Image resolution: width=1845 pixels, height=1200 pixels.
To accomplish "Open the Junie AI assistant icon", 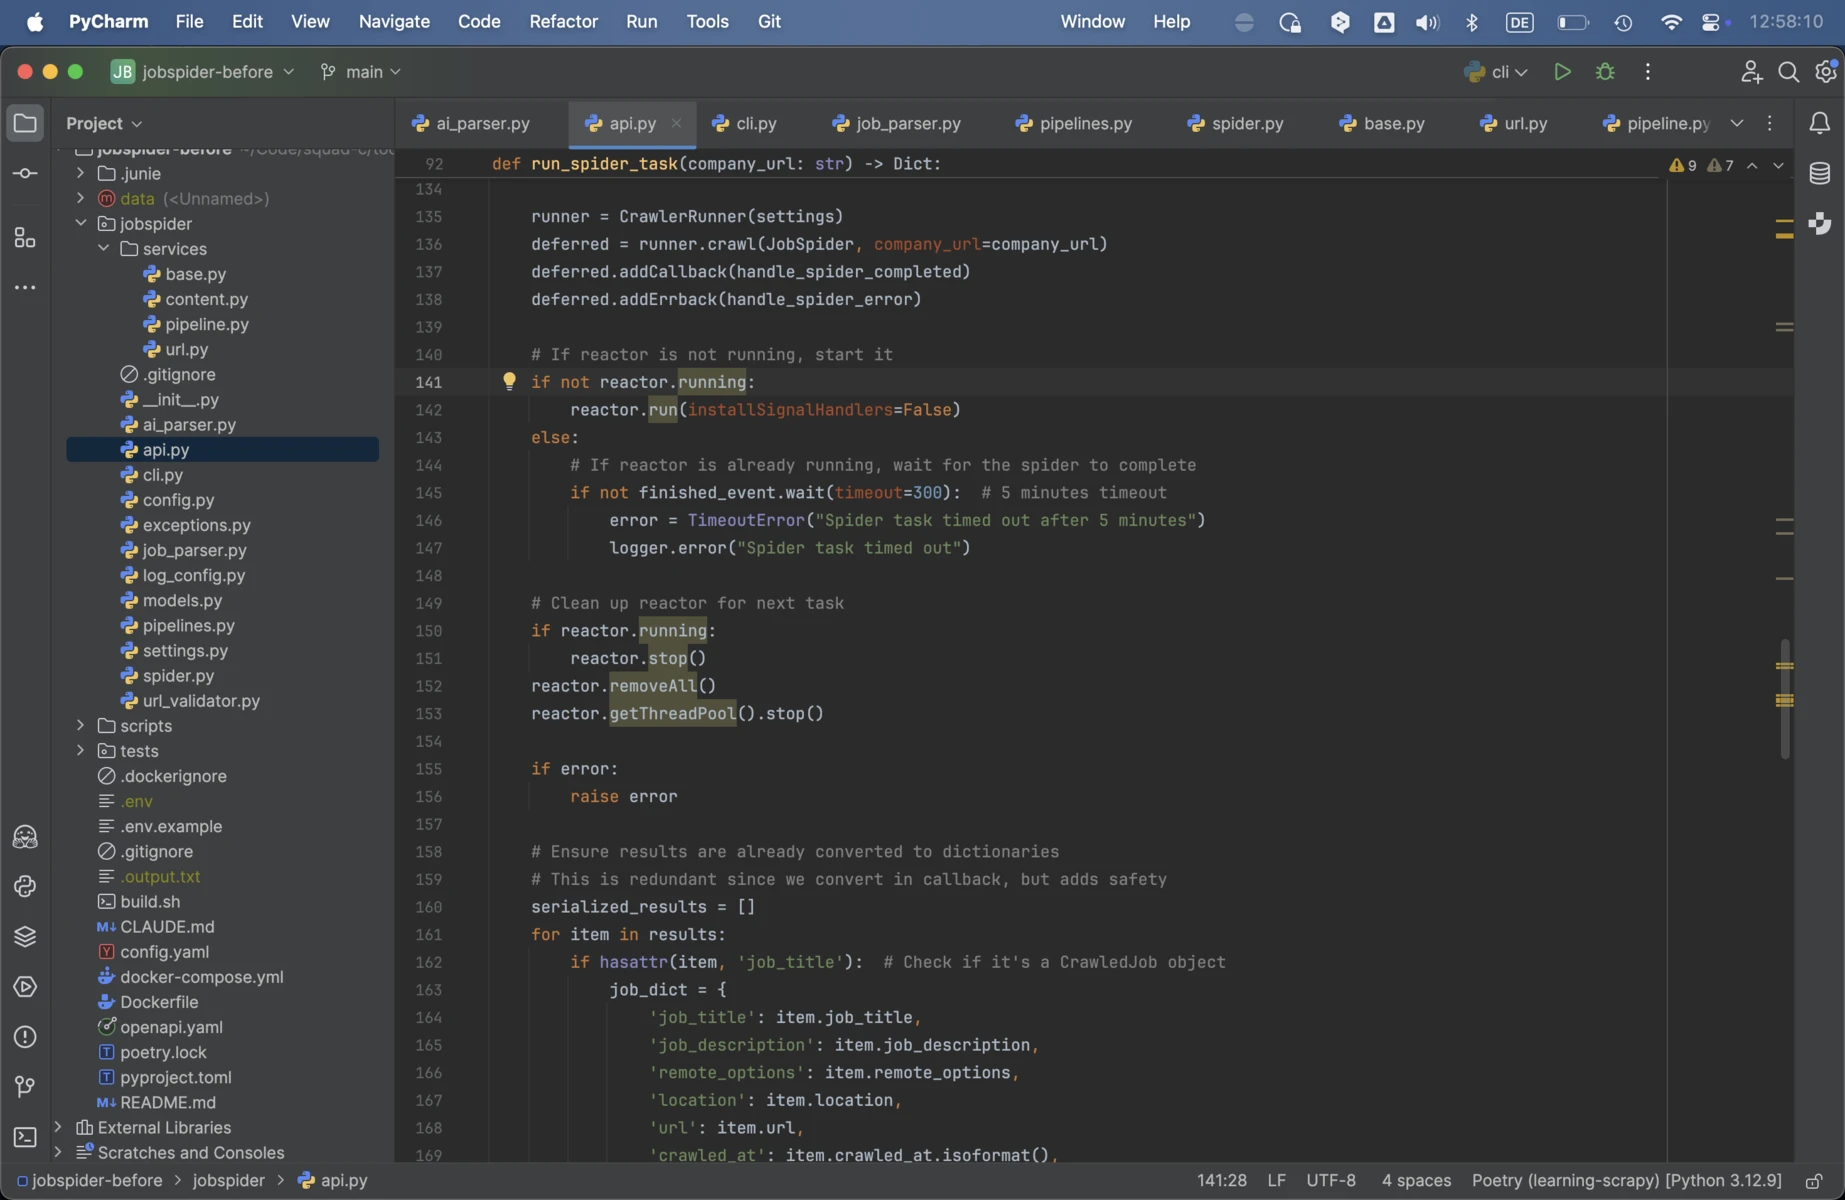I will pos(25,836).
